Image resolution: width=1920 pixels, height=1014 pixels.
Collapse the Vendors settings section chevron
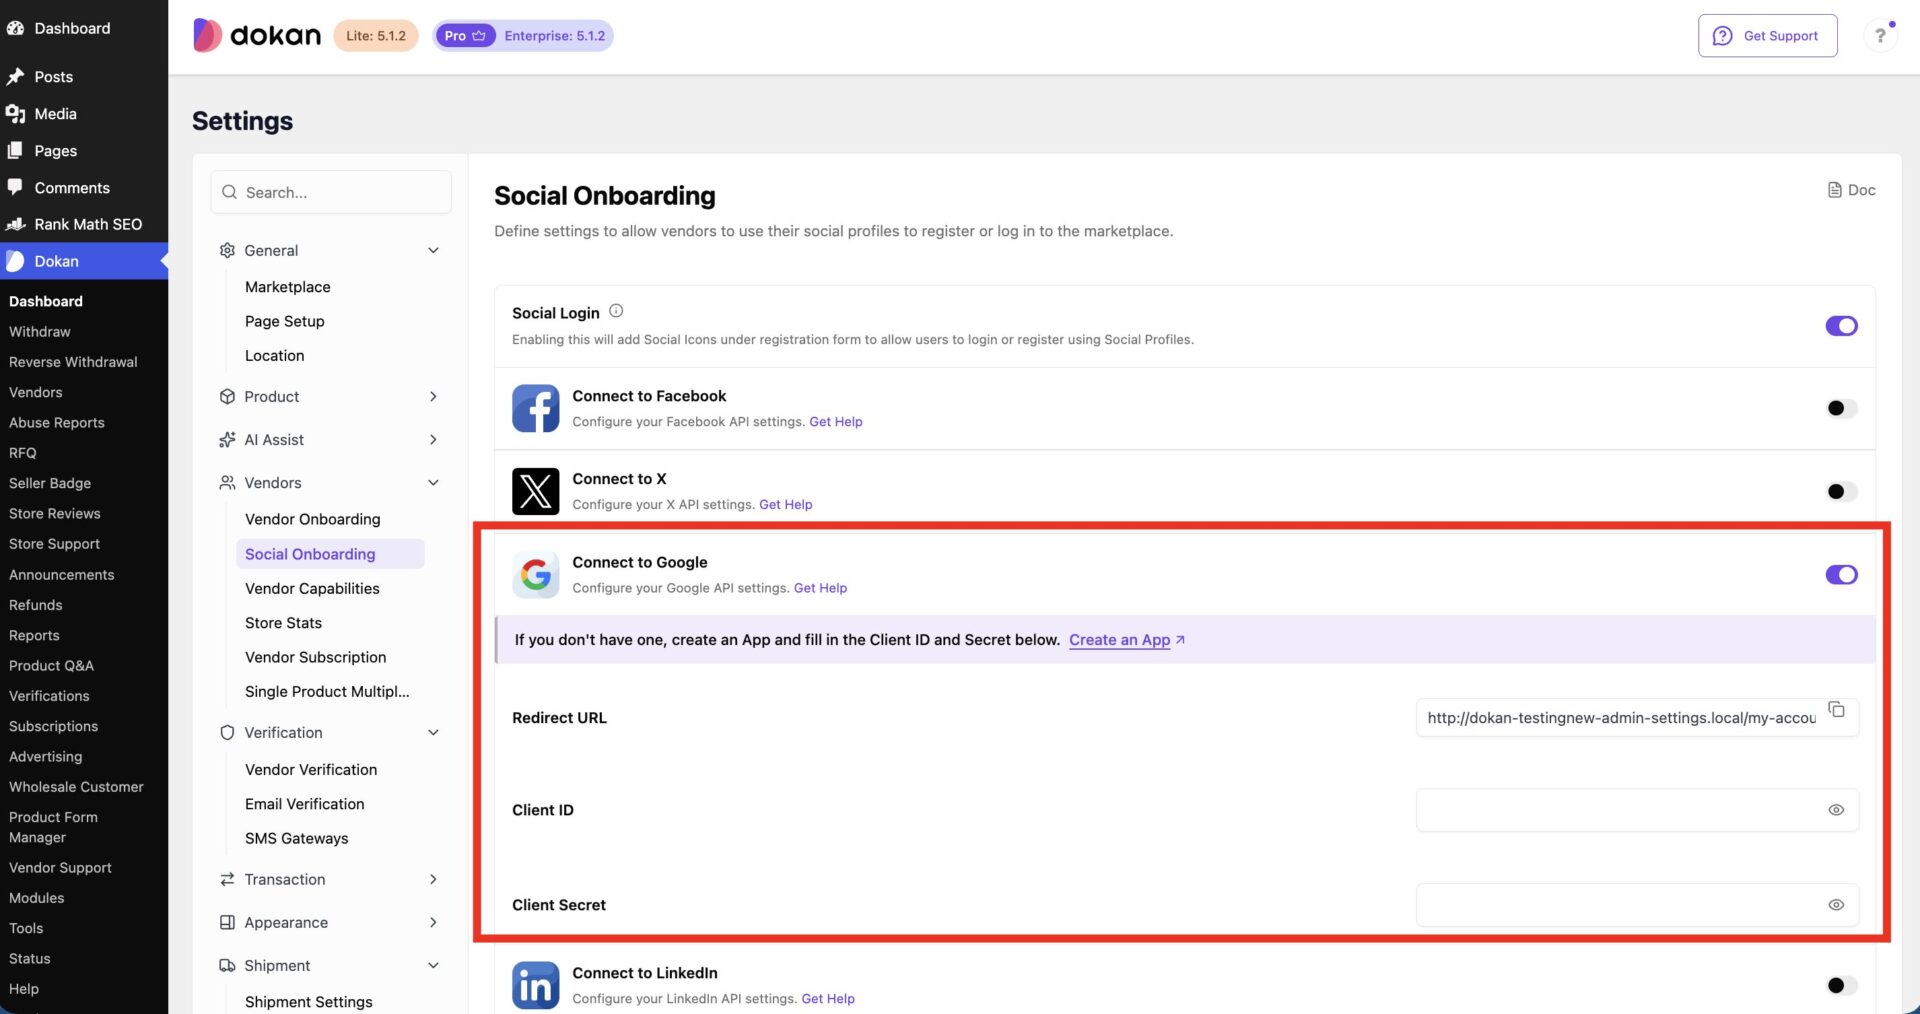click(433, 482)
